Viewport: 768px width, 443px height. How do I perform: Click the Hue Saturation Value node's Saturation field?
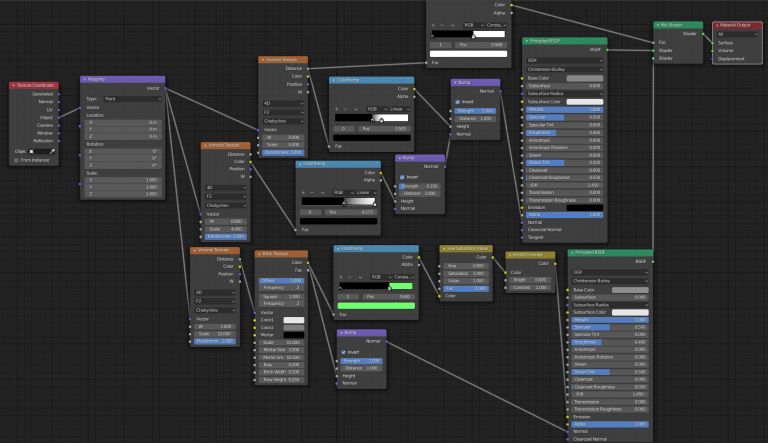tap(465, 272)
